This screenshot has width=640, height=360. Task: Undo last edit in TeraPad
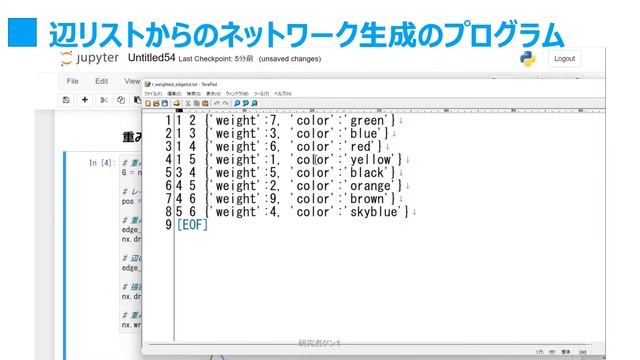[217, 103]
